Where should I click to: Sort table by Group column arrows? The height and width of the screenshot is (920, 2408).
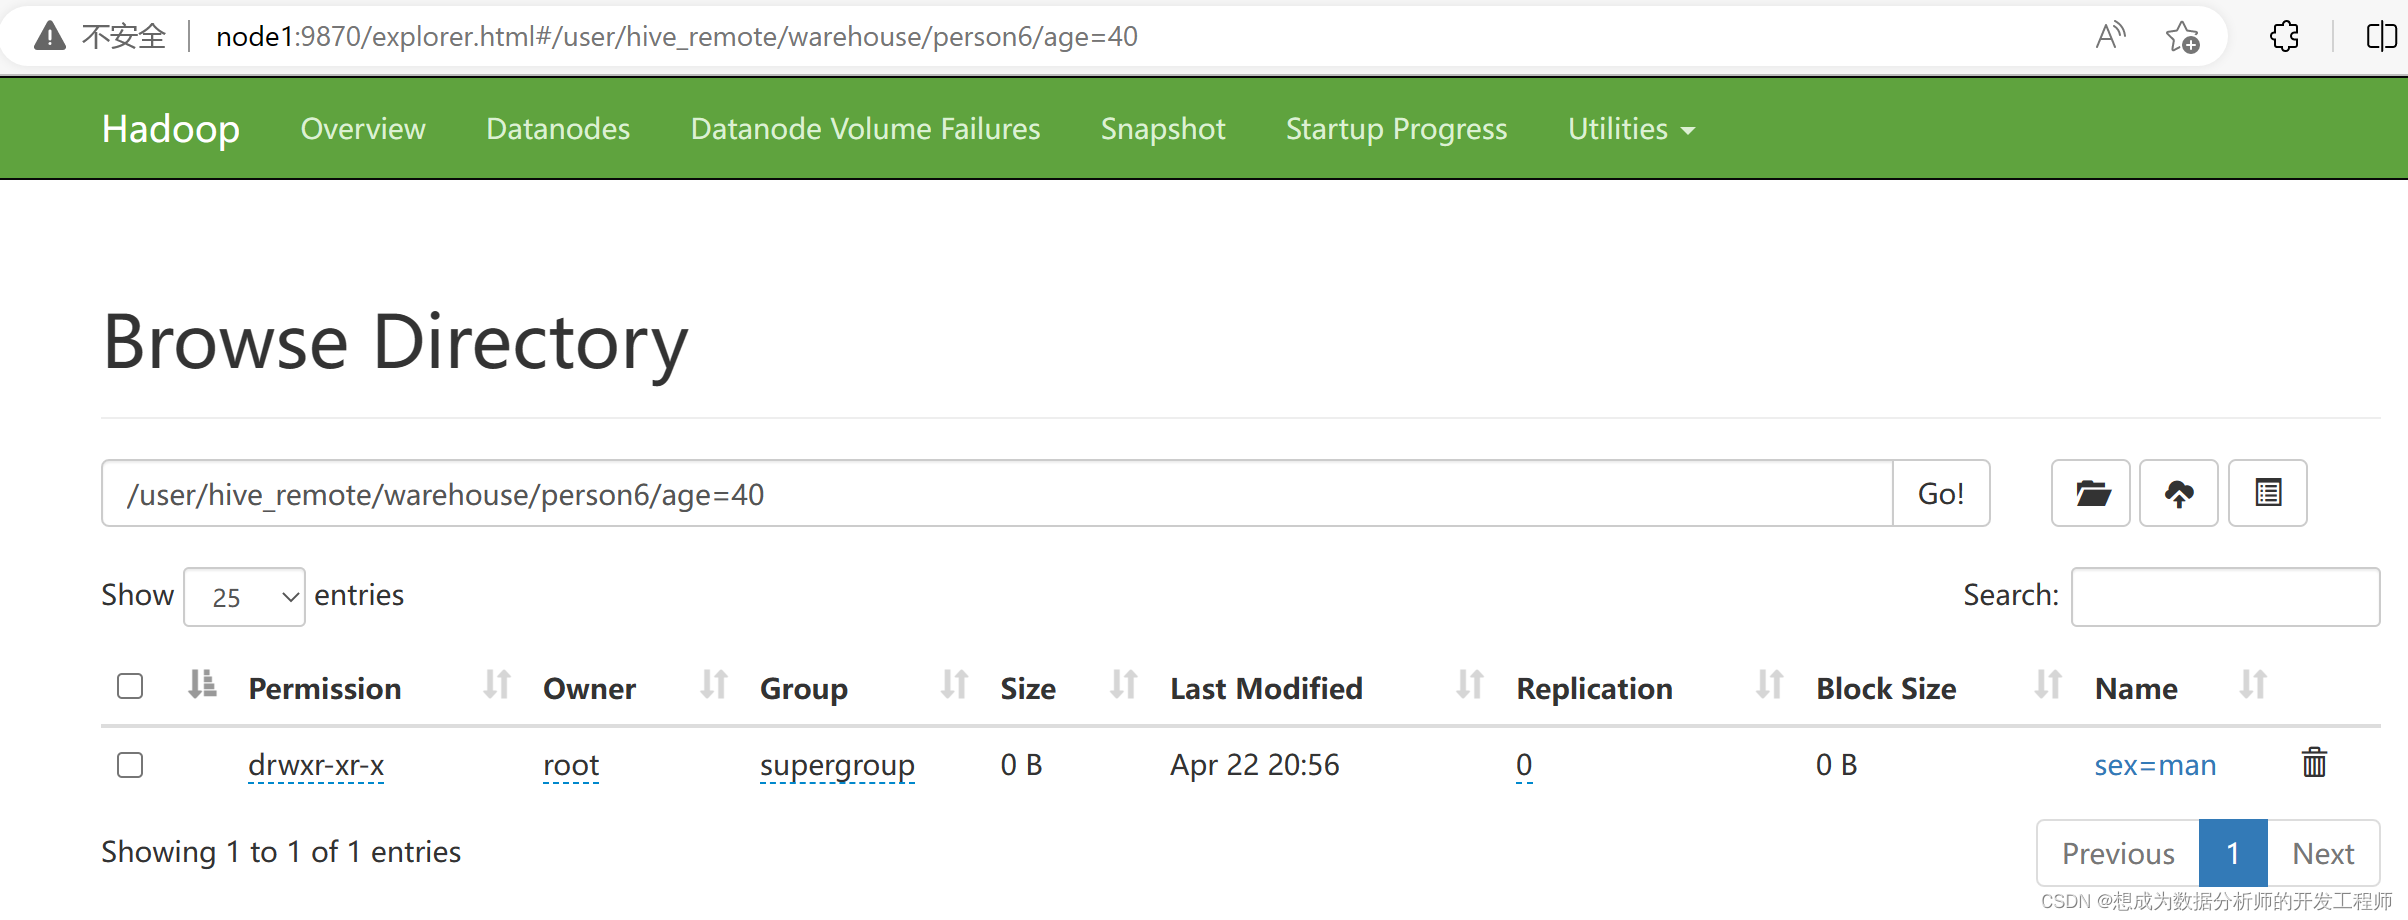click(x=955, y=685)
